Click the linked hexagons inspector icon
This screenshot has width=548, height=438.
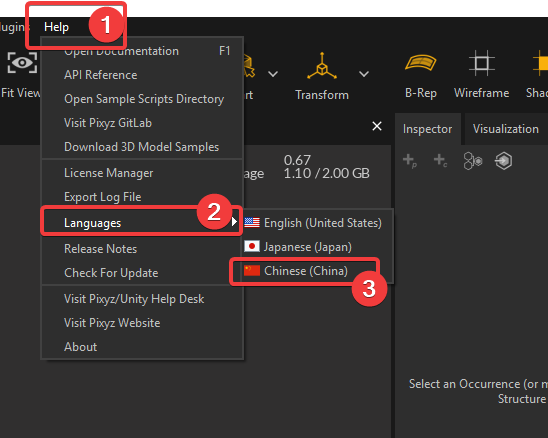473,161
